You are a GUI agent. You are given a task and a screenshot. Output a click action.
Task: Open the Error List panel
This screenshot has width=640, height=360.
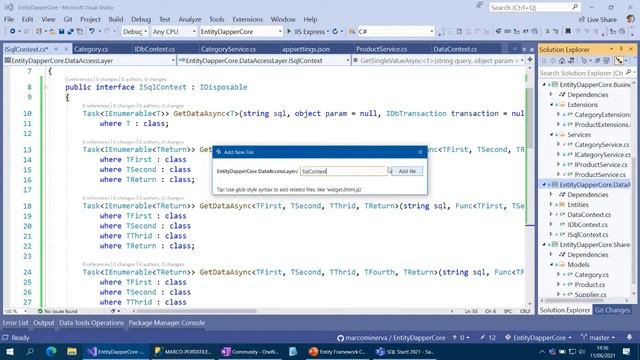[16, 322]
